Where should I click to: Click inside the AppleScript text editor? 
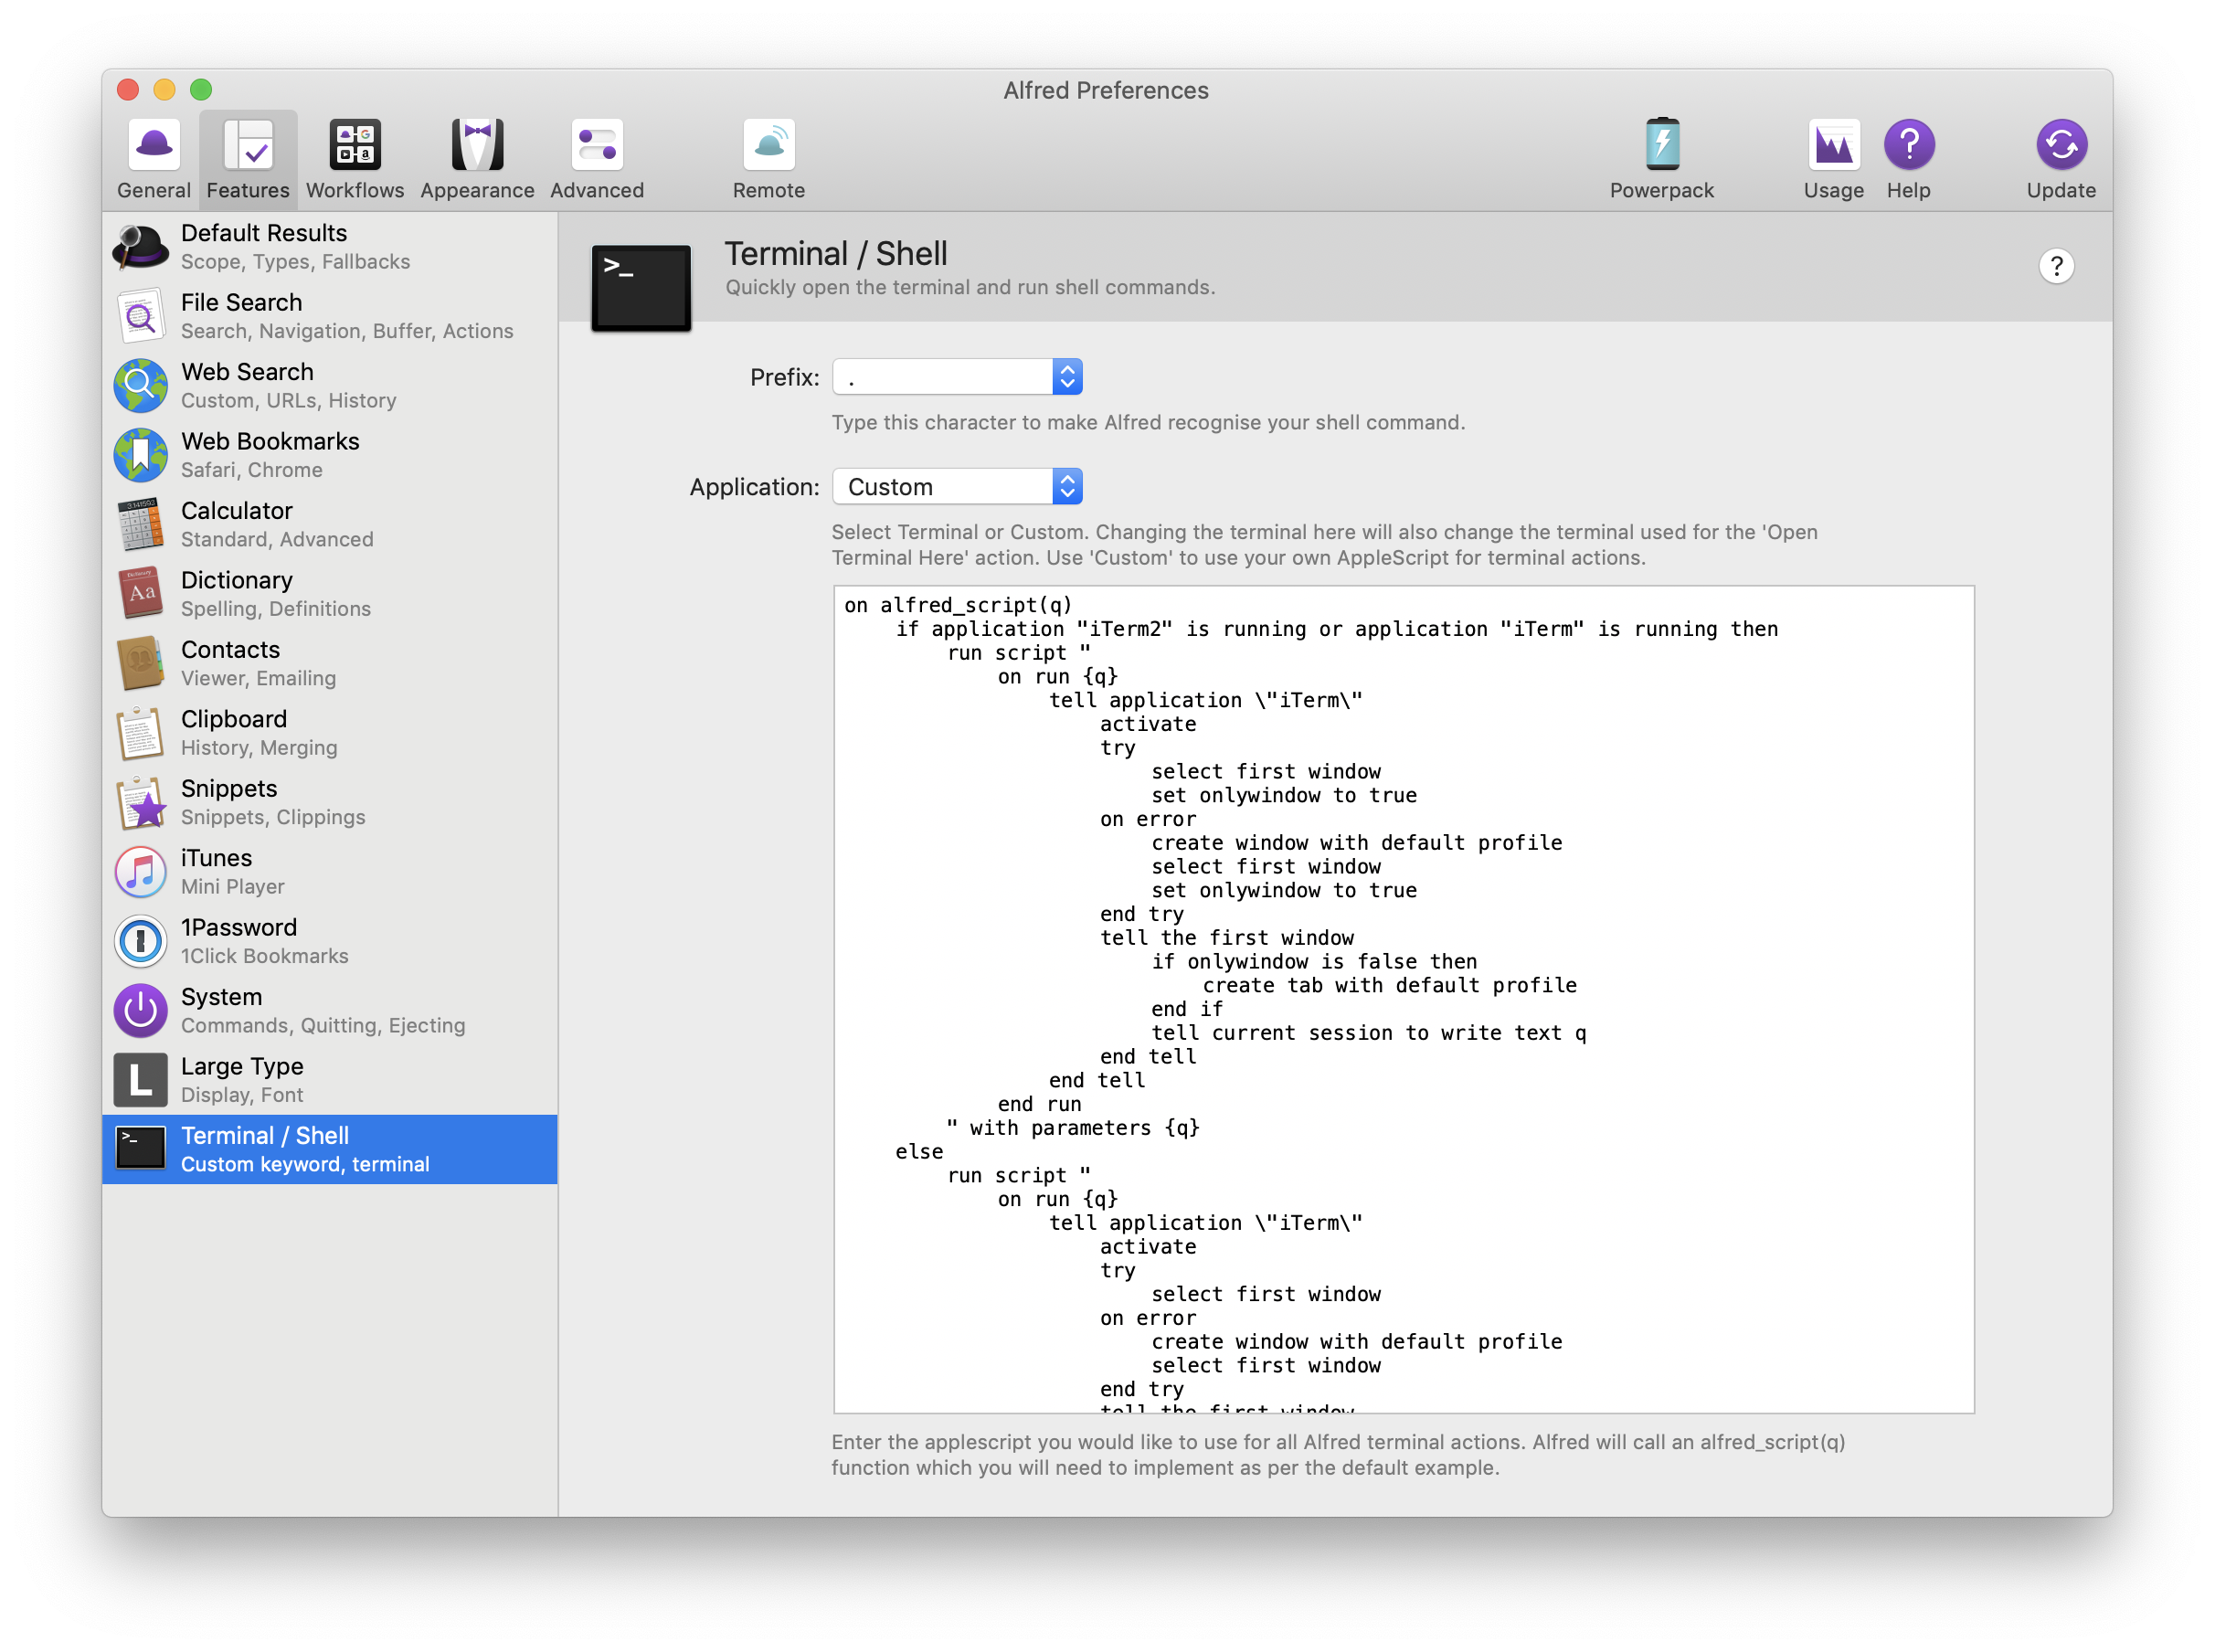pos(1403,999)
